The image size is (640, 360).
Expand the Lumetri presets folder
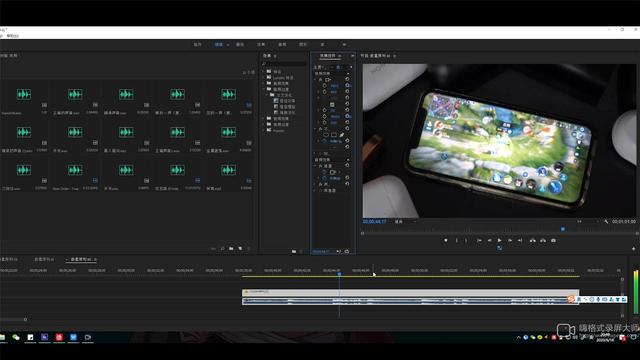click(x=264, y=77)
